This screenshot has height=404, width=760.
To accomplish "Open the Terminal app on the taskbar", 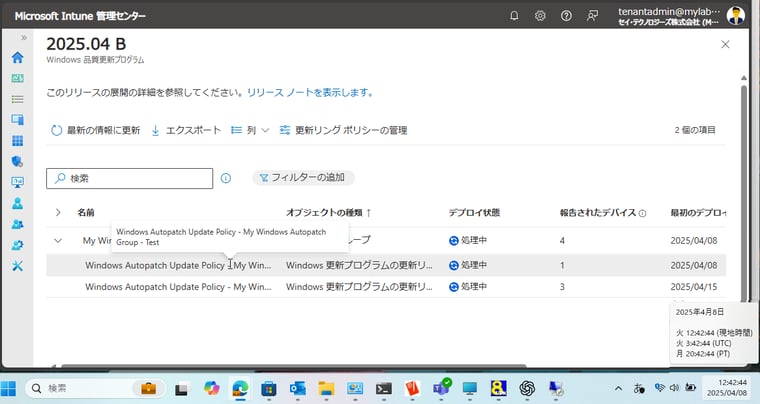I will 383,388.
